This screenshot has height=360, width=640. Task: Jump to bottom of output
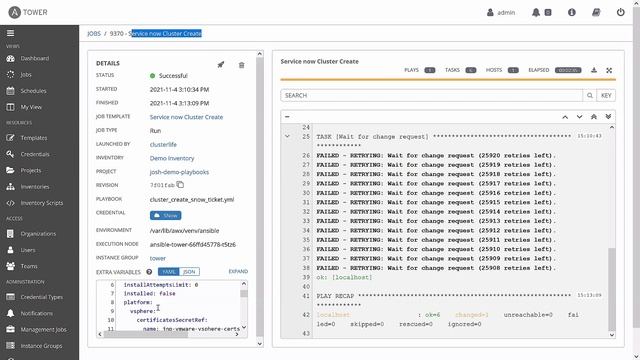tap(608, 117)
